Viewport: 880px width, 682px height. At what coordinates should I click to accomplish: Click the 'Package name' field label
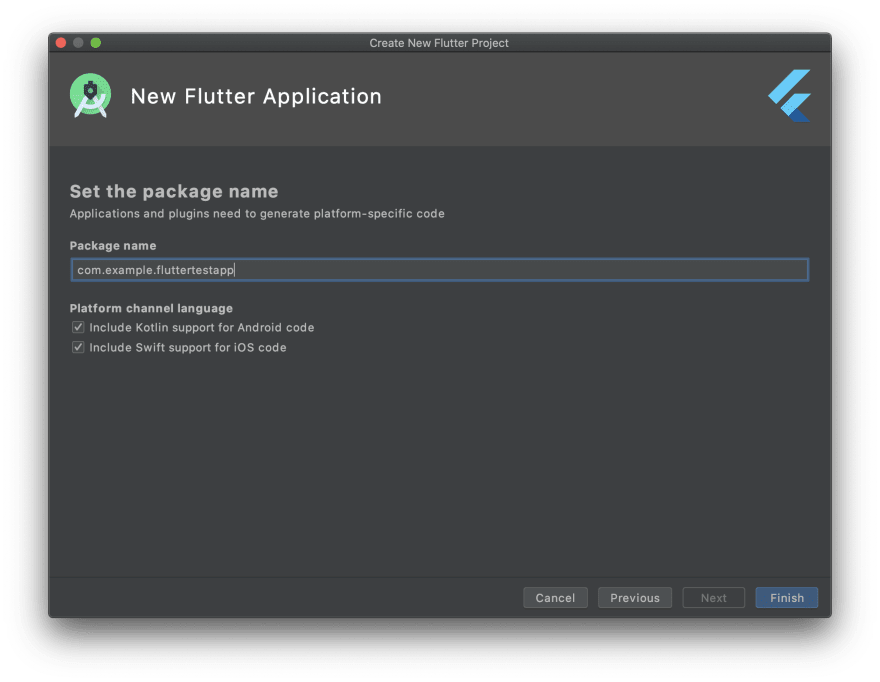[x=113, y=246]
